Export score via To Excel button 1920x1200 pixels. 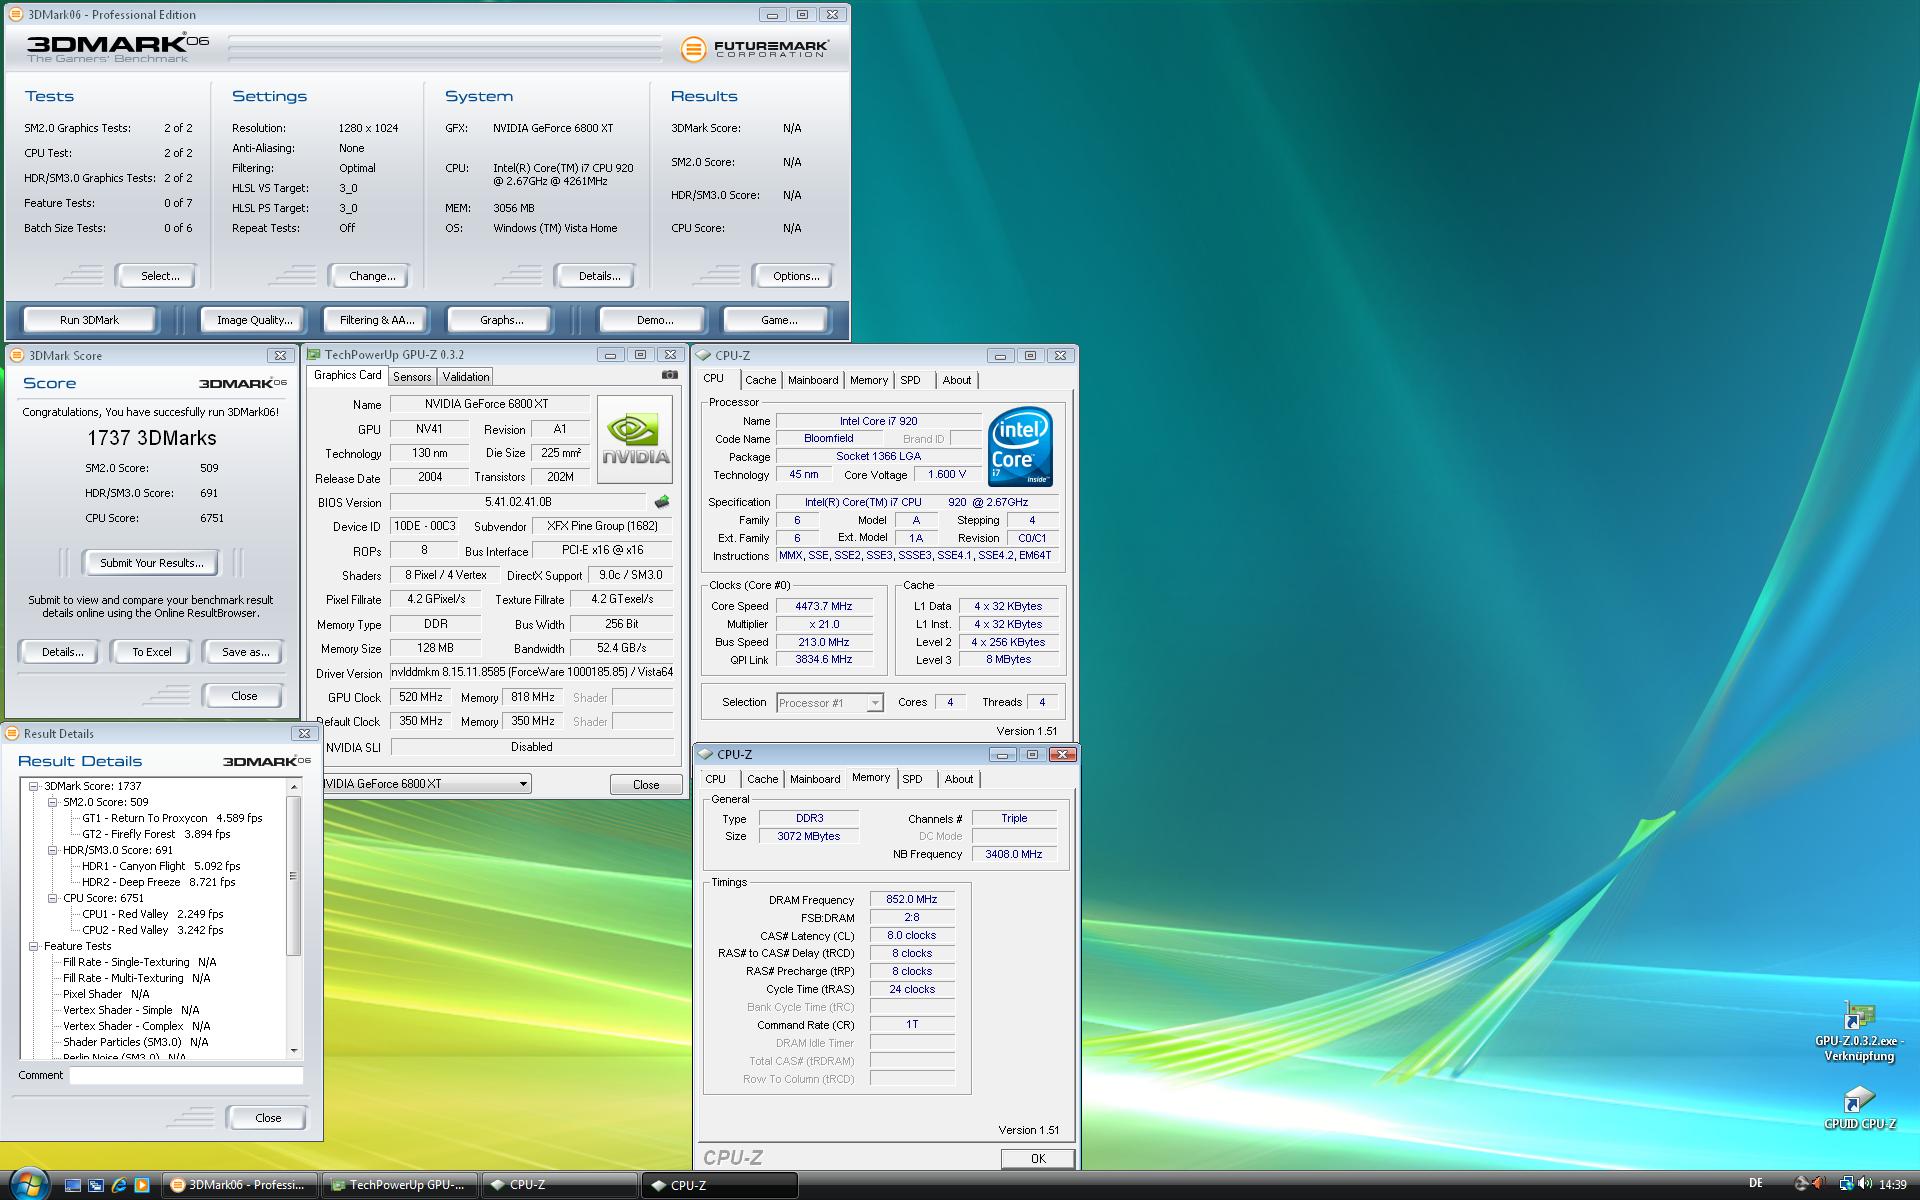[x=152, y=652]
